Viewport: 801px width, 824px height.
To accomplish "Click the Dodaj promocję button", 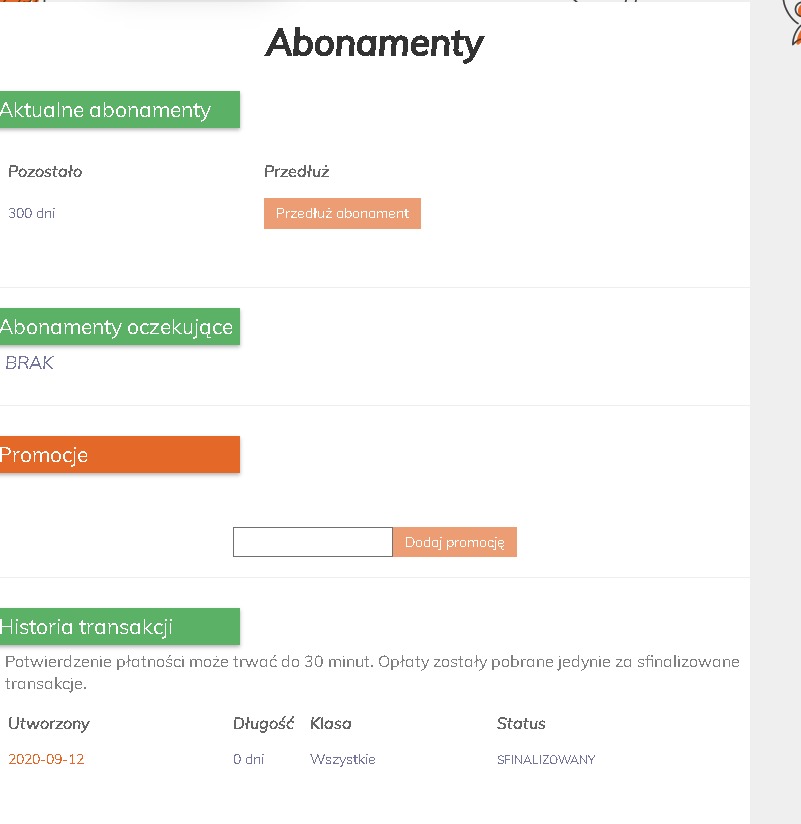I will click(455, 542).
